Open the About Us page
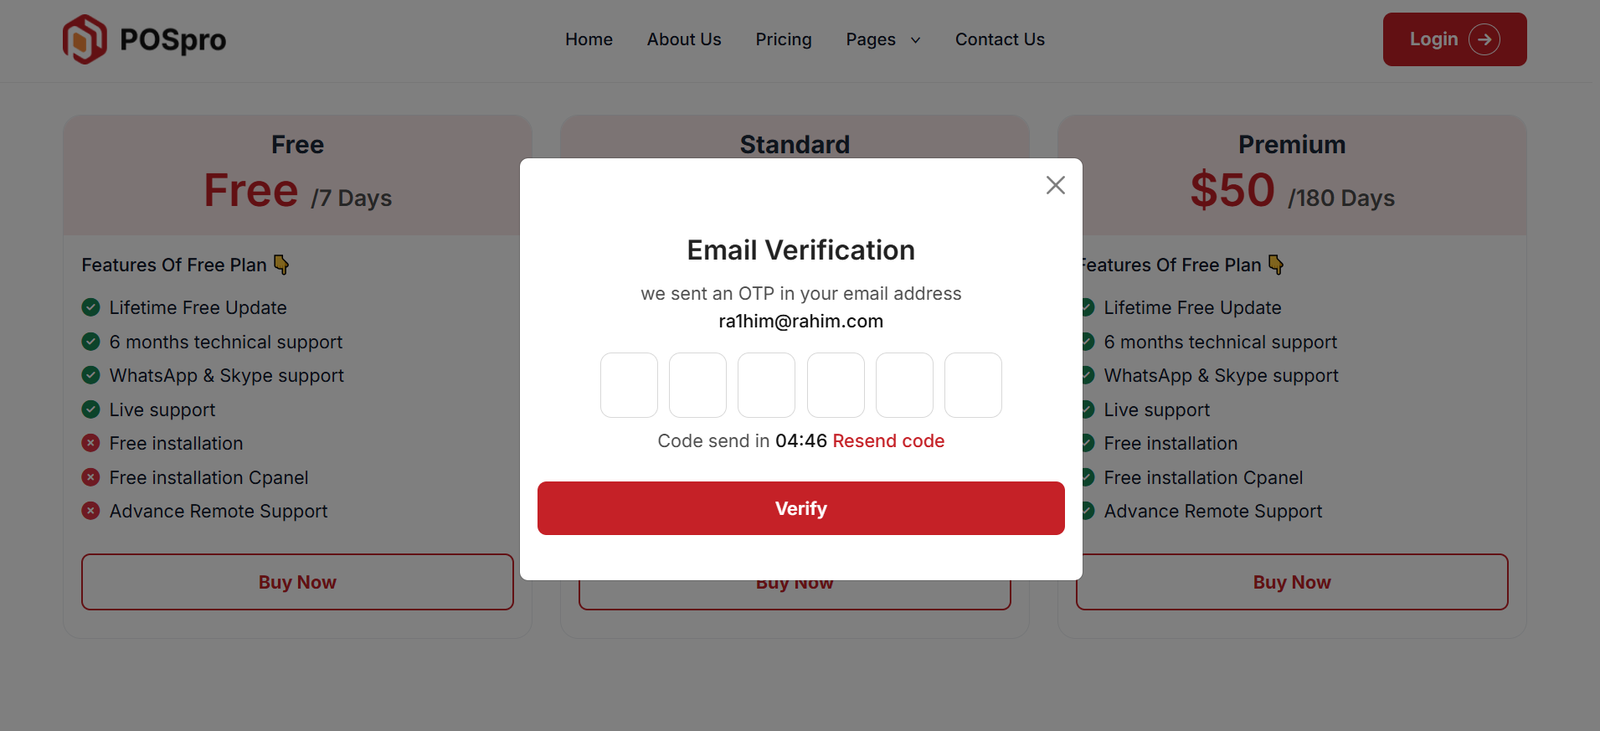 [x=684, y=40]
